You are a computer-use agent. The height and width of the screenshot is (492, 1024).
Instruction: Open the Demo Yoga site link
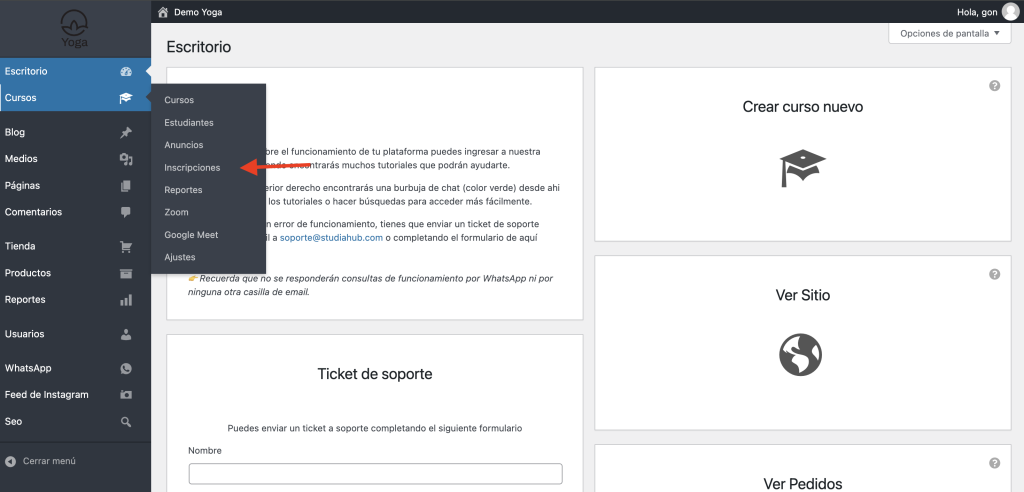coord(197,12)
